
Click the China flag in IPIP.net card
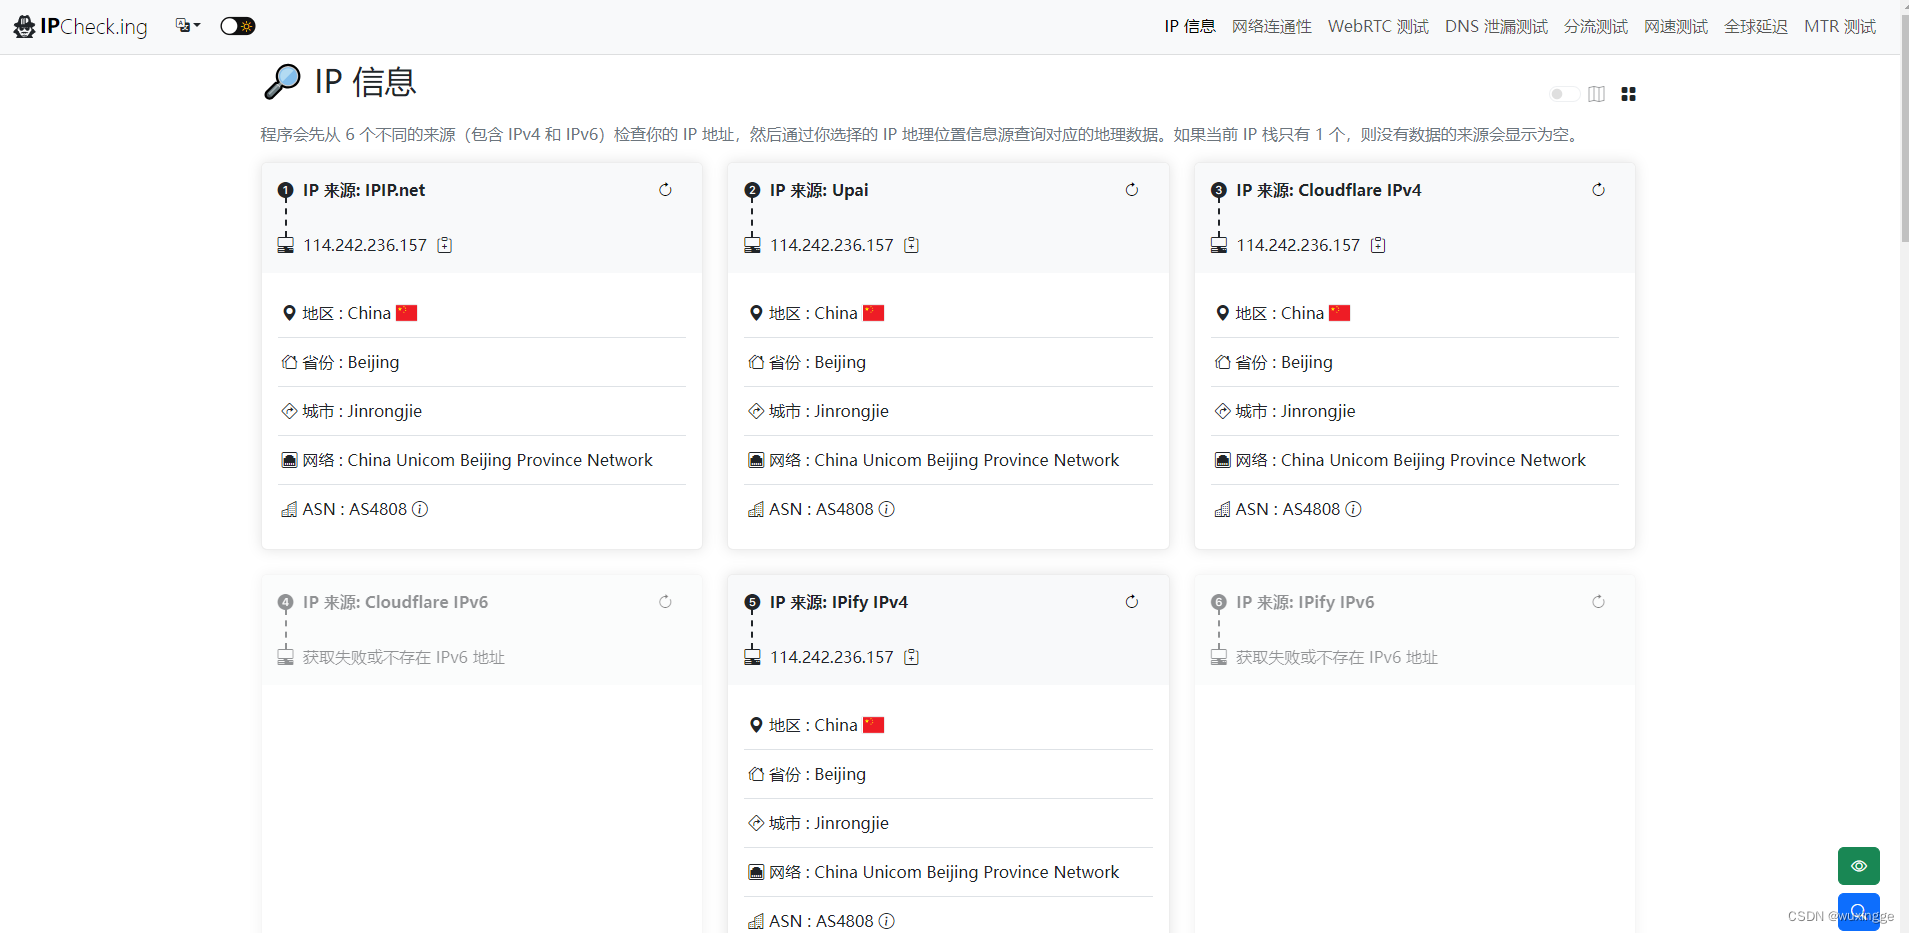point(407,313)
